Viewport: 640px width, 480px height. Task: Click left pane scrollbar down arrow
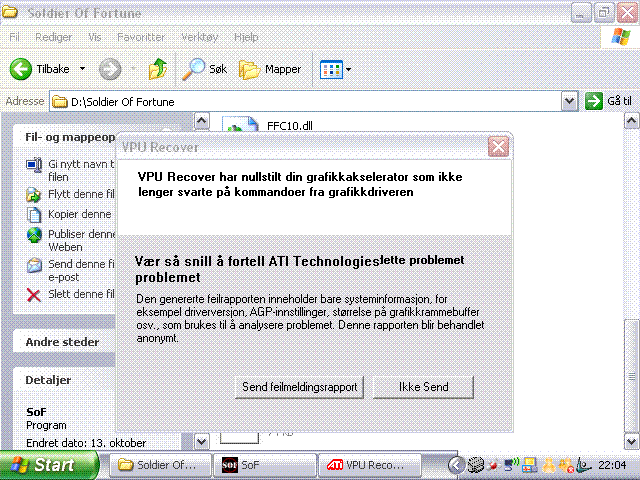(202, 441)
